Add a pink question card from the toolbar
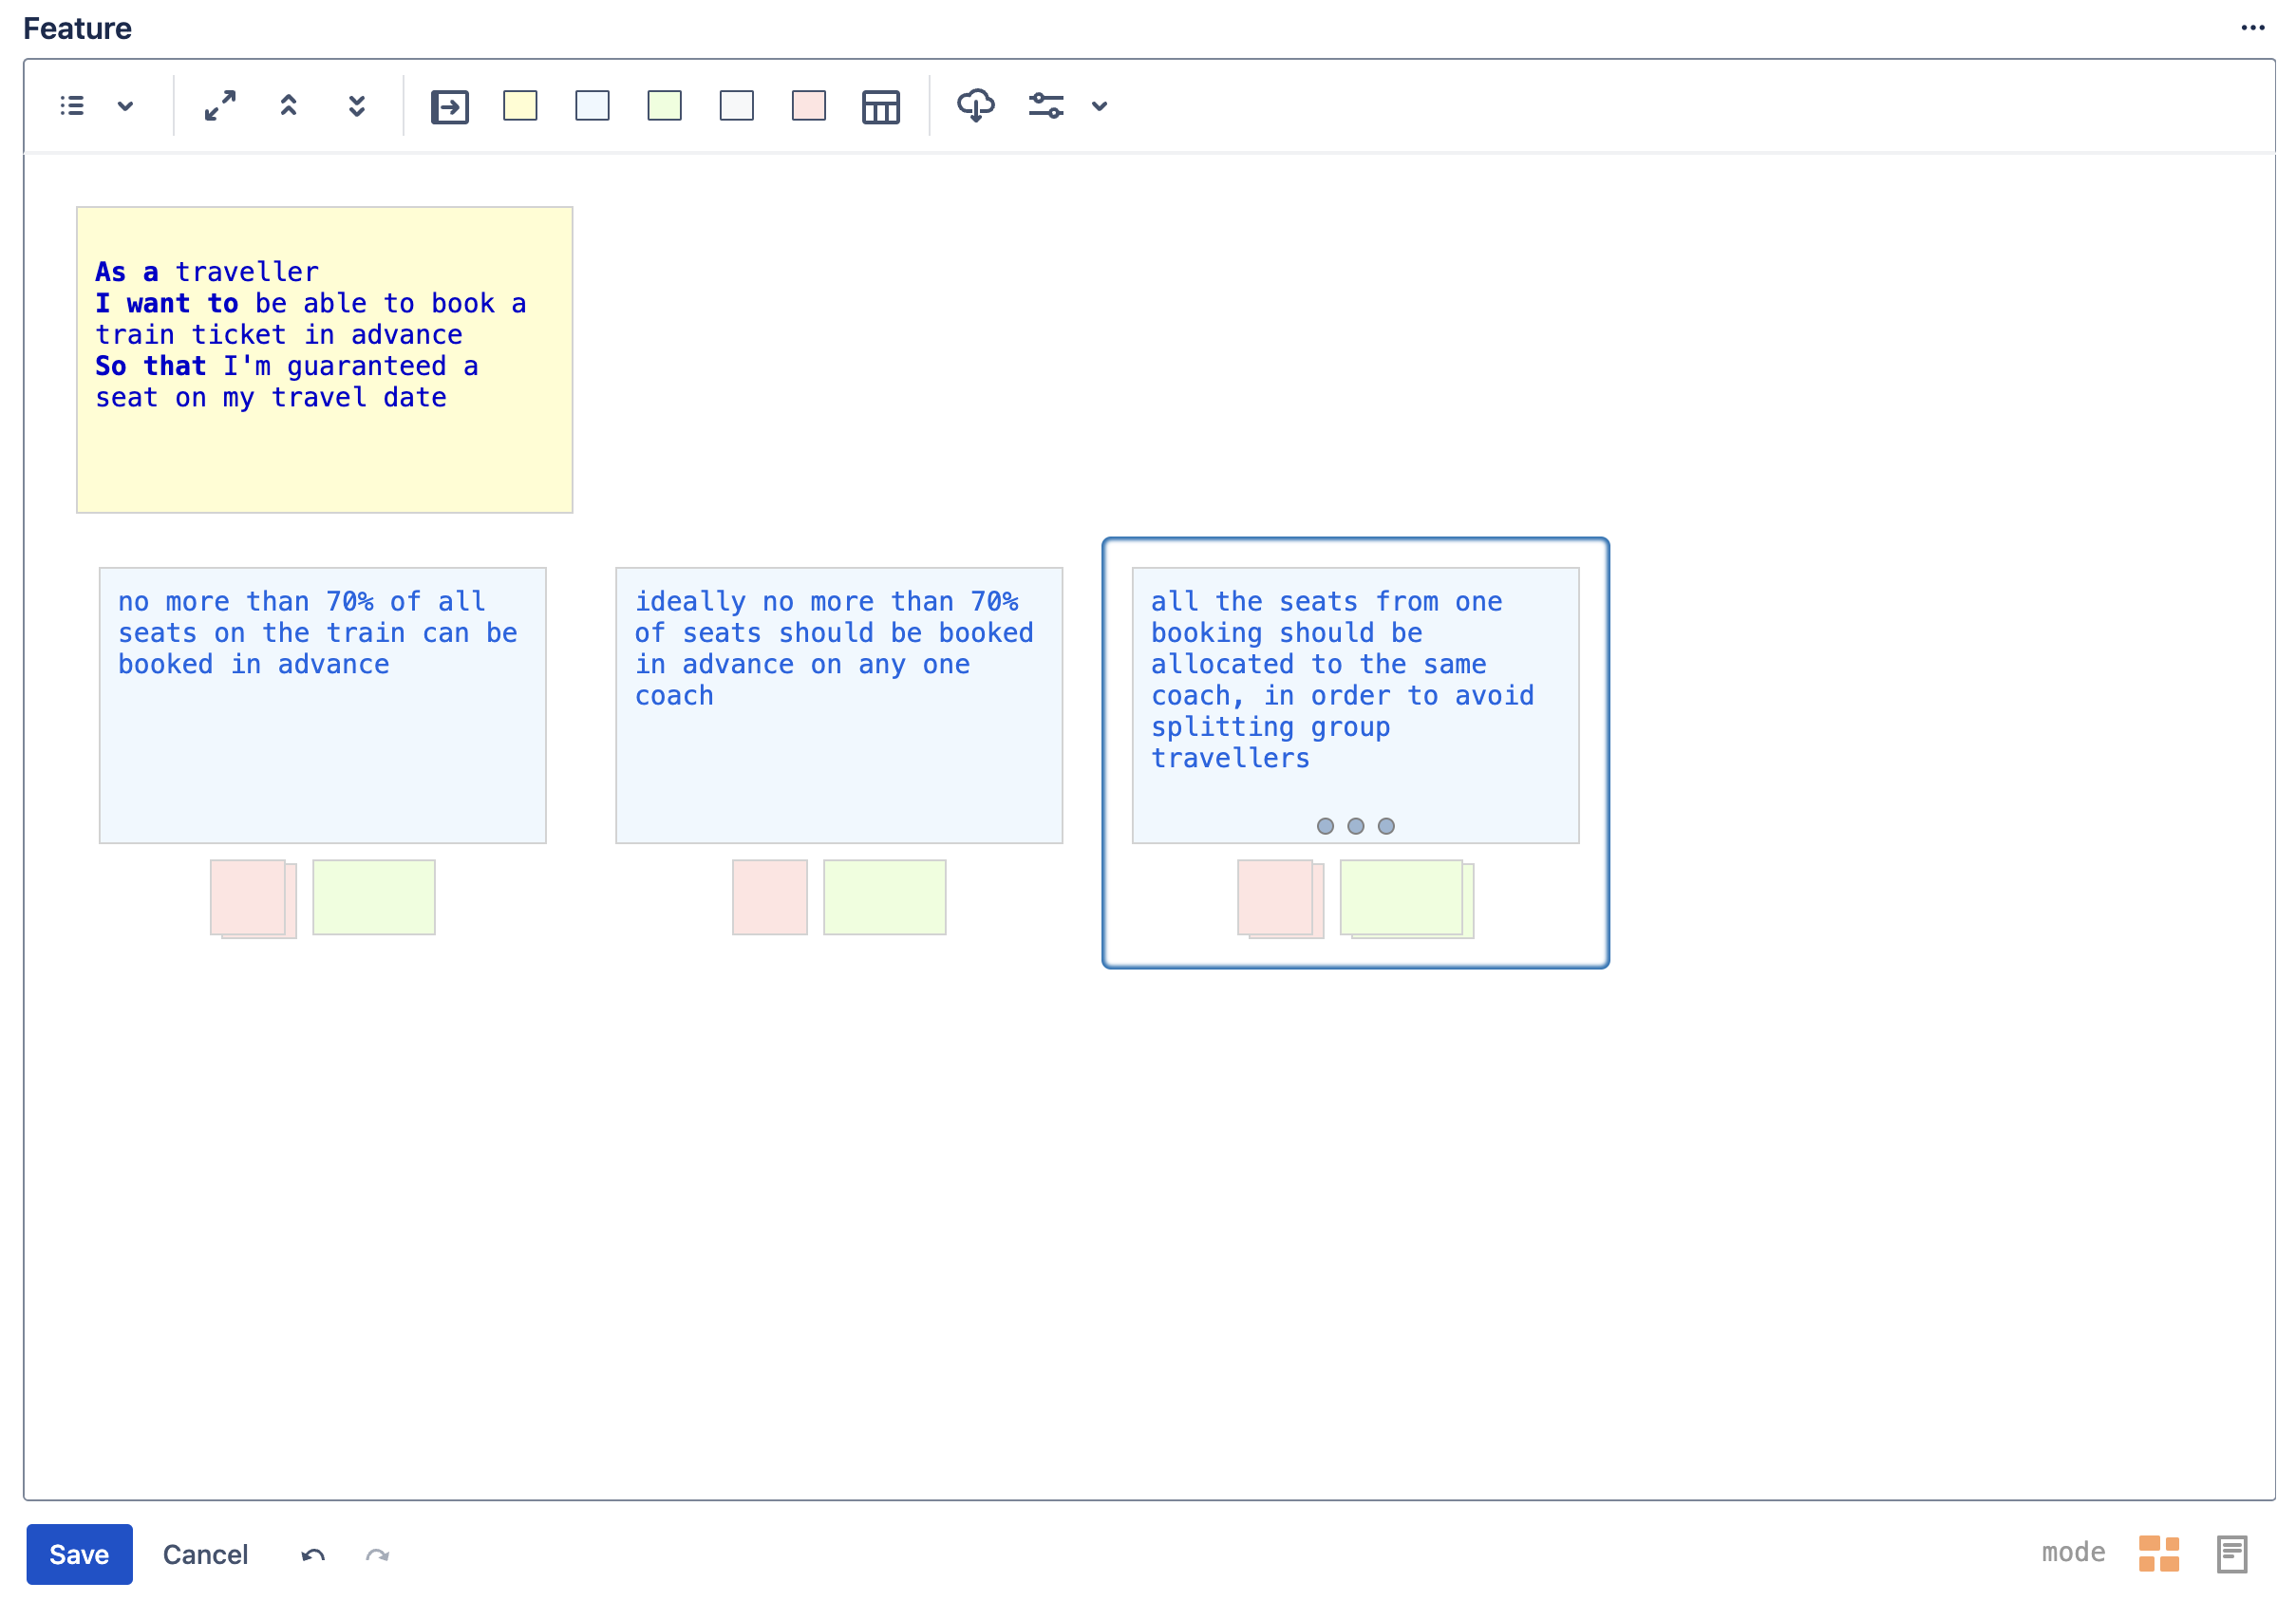2296x1601 pixels. coord(809,106)
